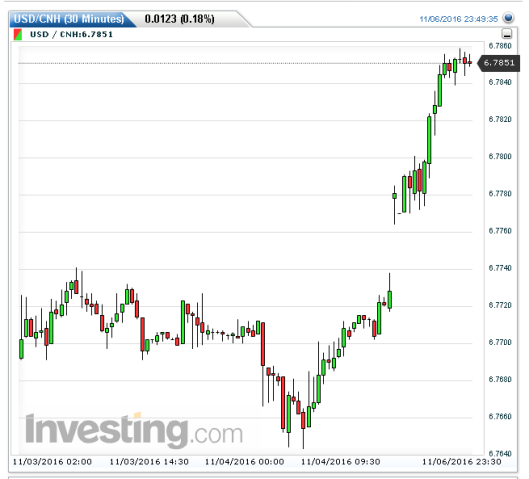Viewport: 529px width, 479px height.
Task: Click the 6.7800 price axis label
Action: 500,156
